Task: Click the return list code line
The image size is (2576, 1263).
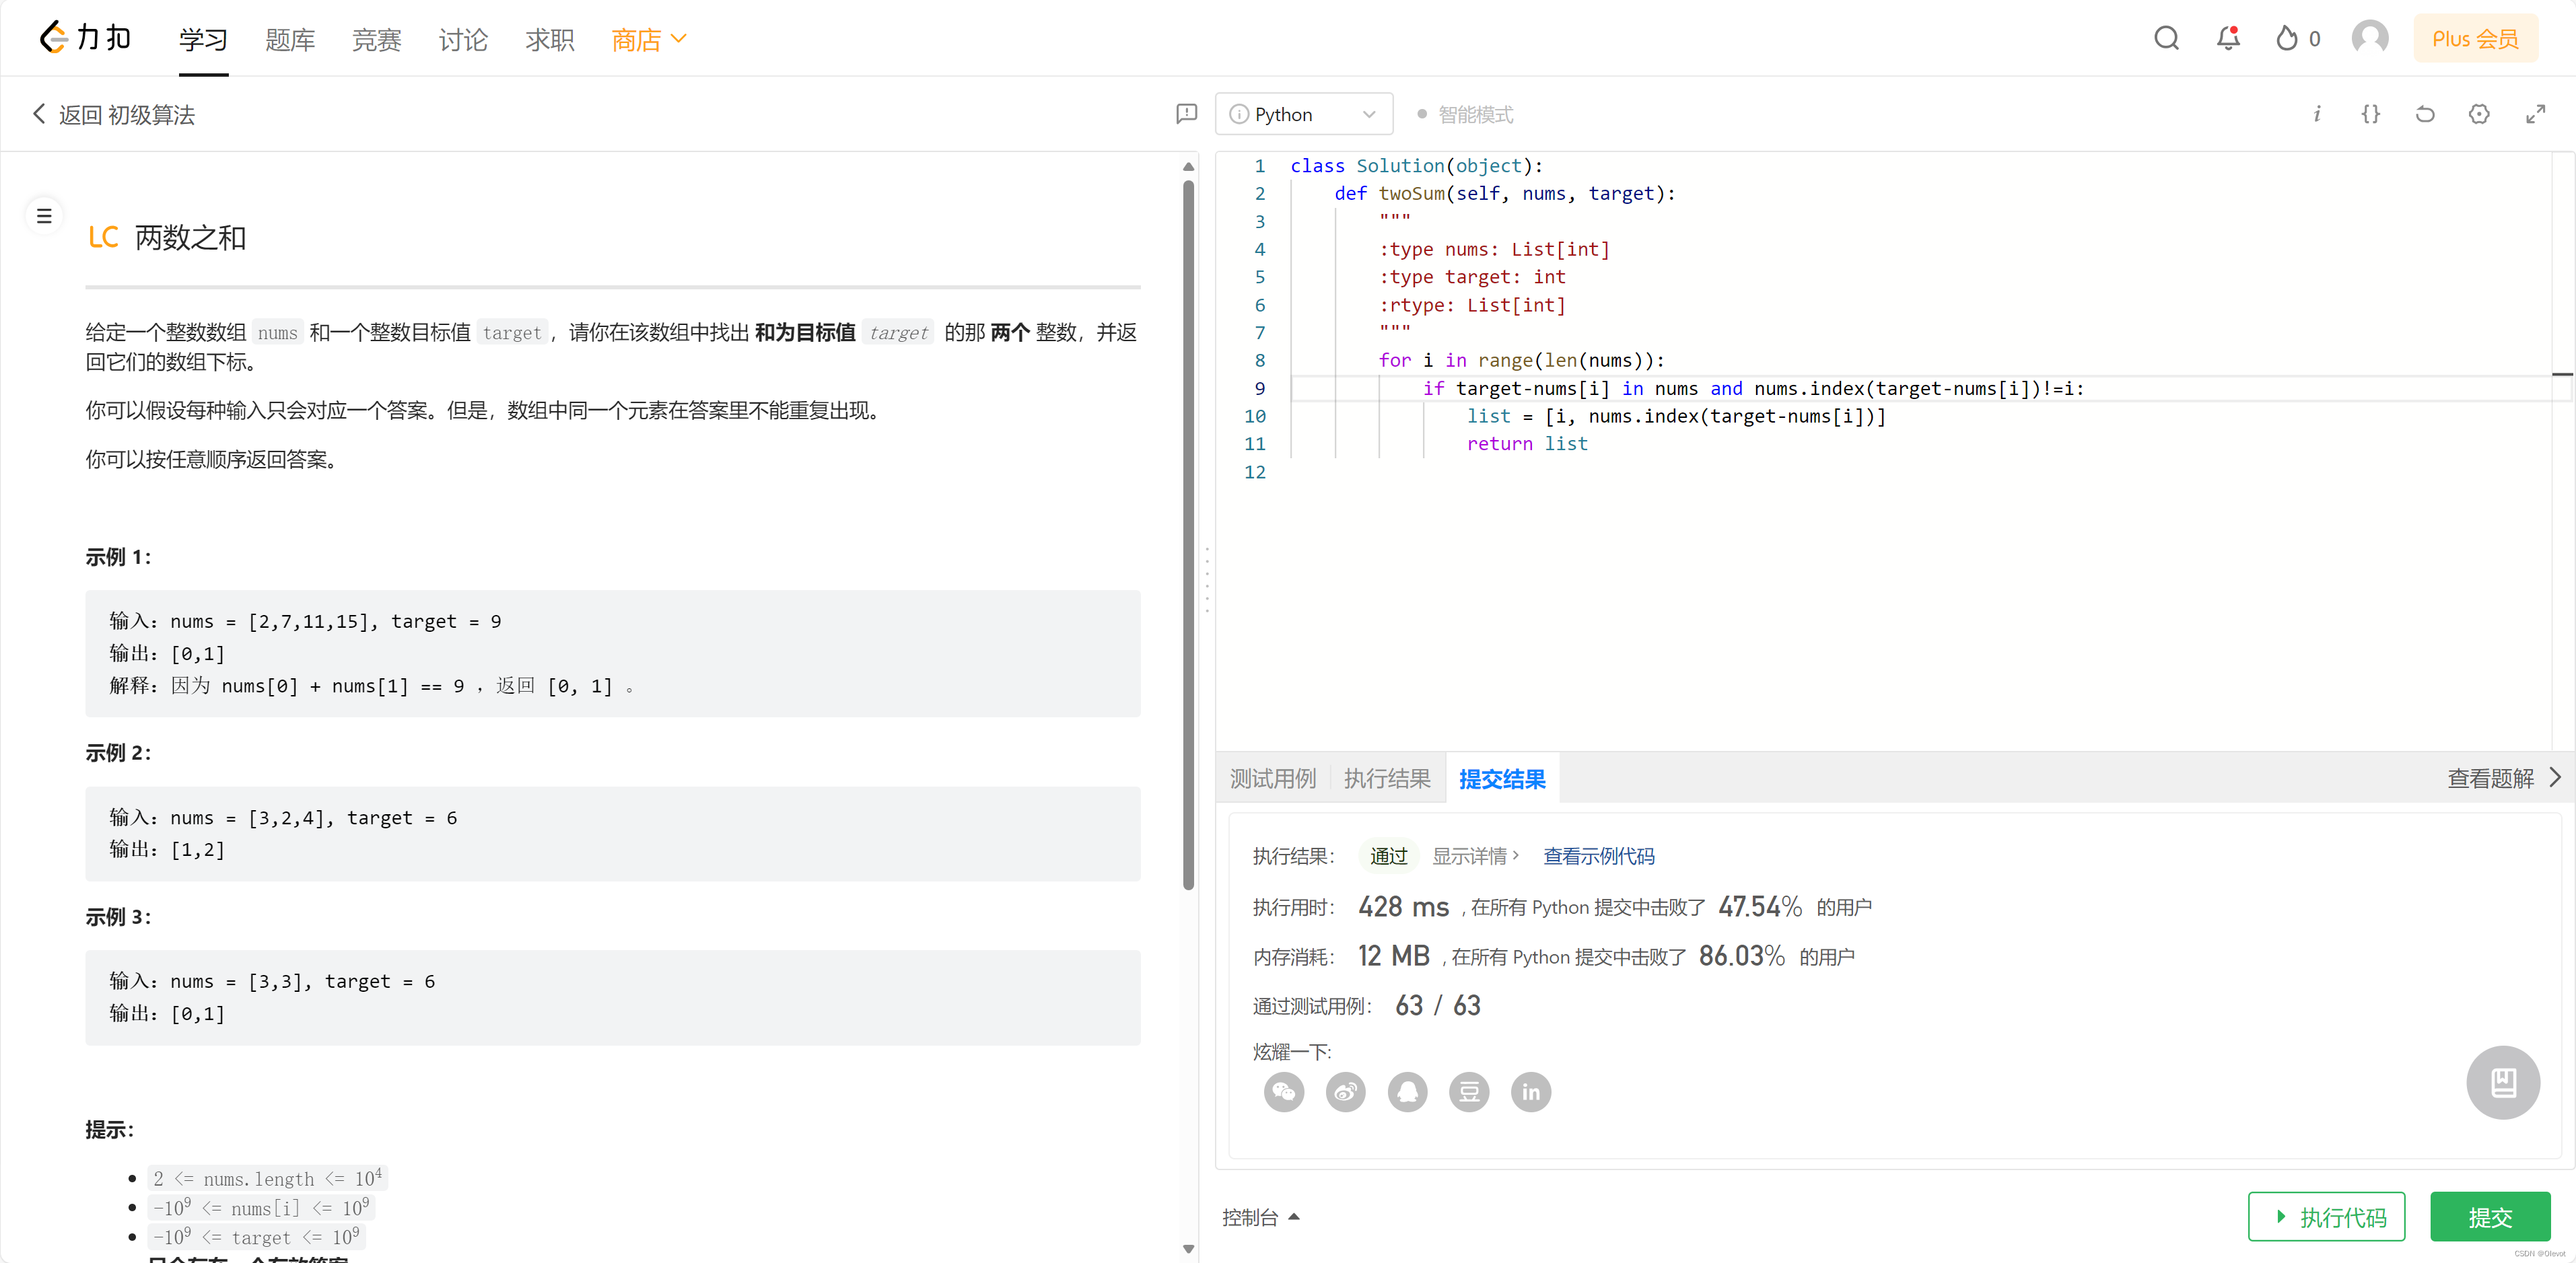Action: (1526, 443)
